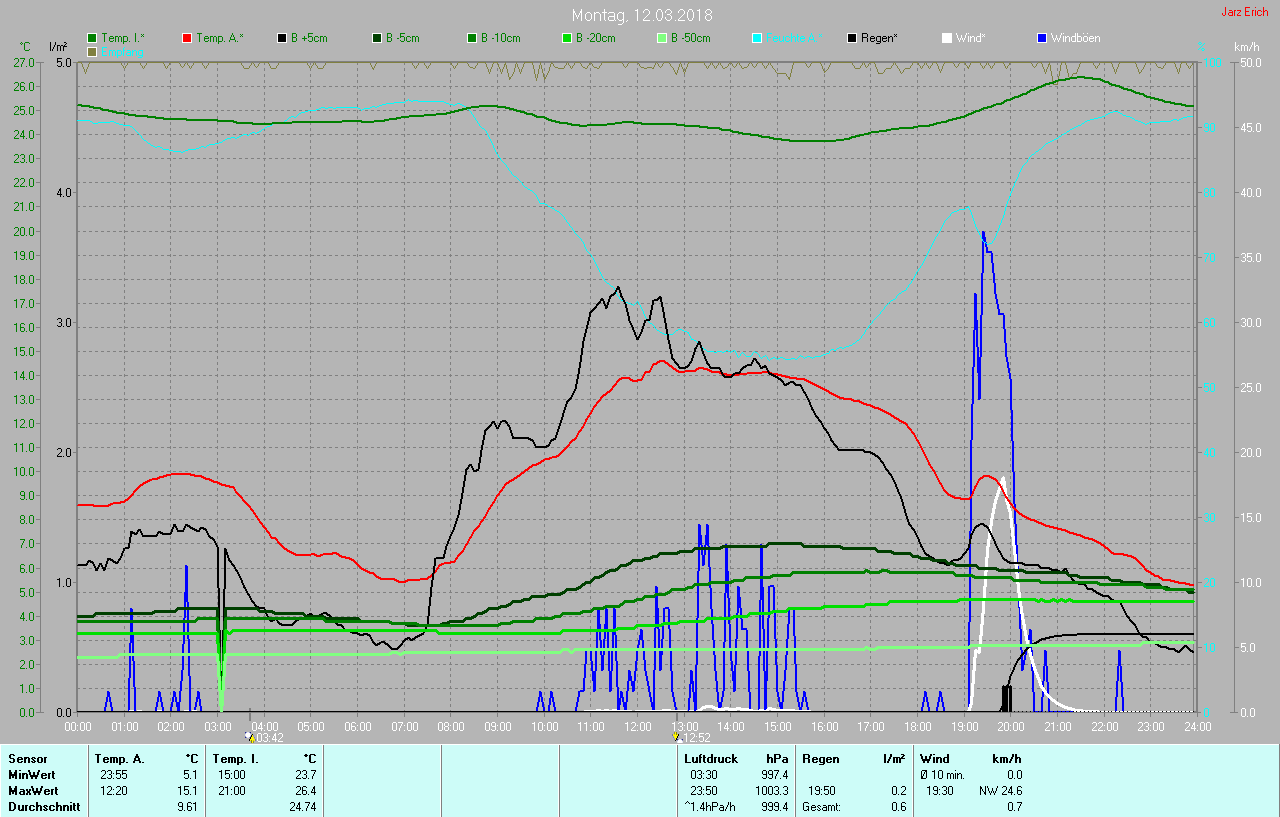Select the 'Regen*' legend label
1280x817 pixels.
[879, 38]
